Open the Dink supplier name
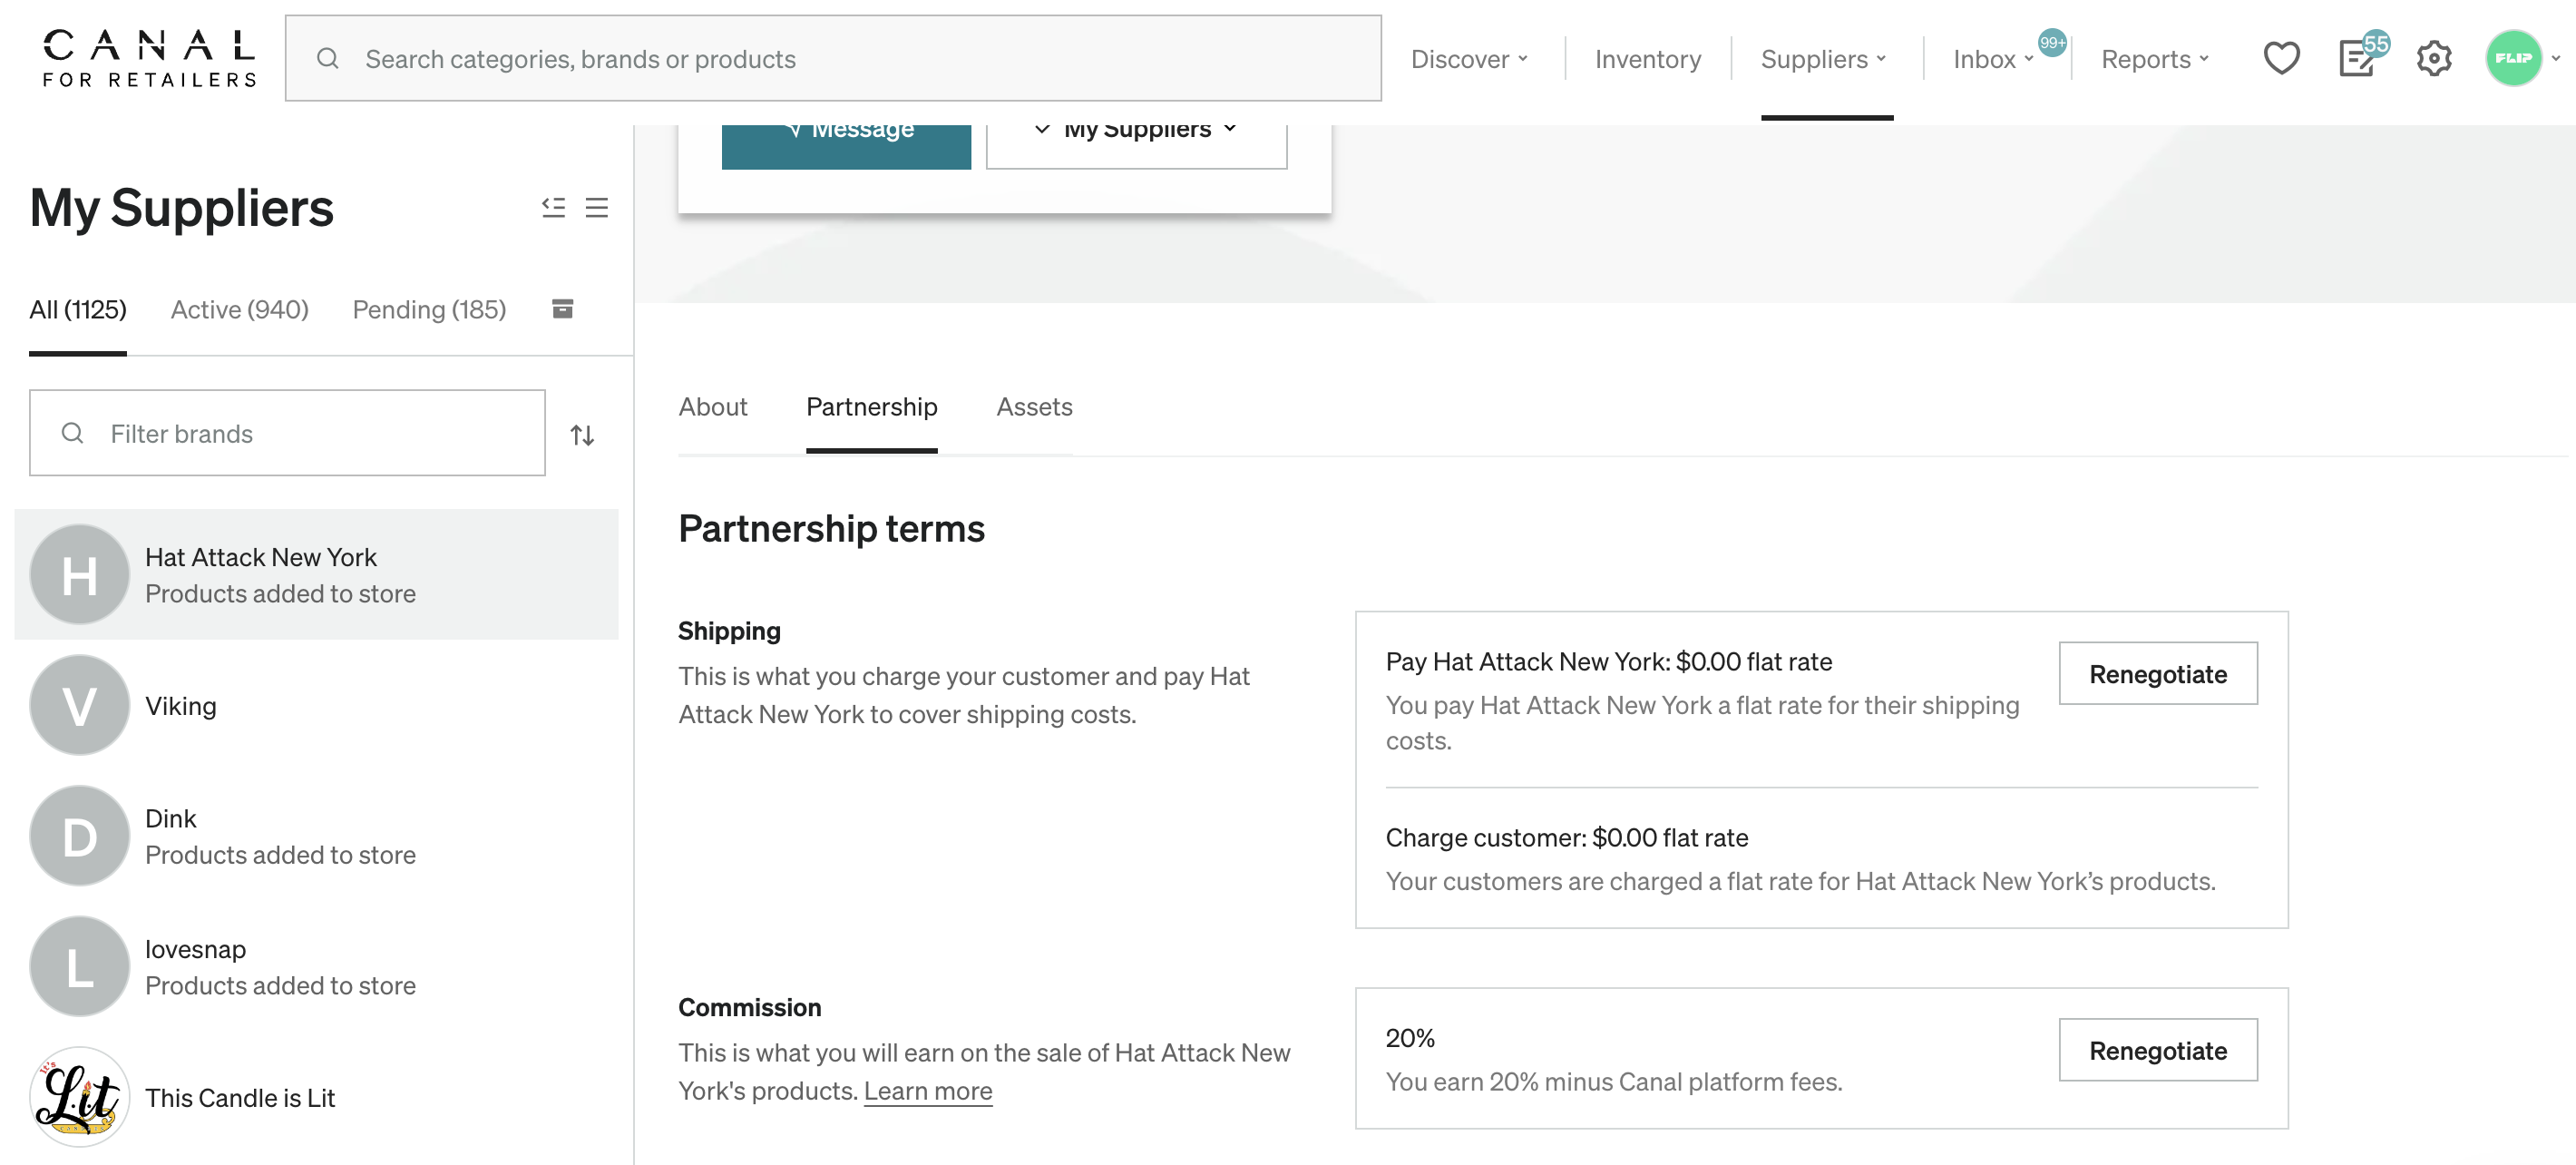 (171, 819)
